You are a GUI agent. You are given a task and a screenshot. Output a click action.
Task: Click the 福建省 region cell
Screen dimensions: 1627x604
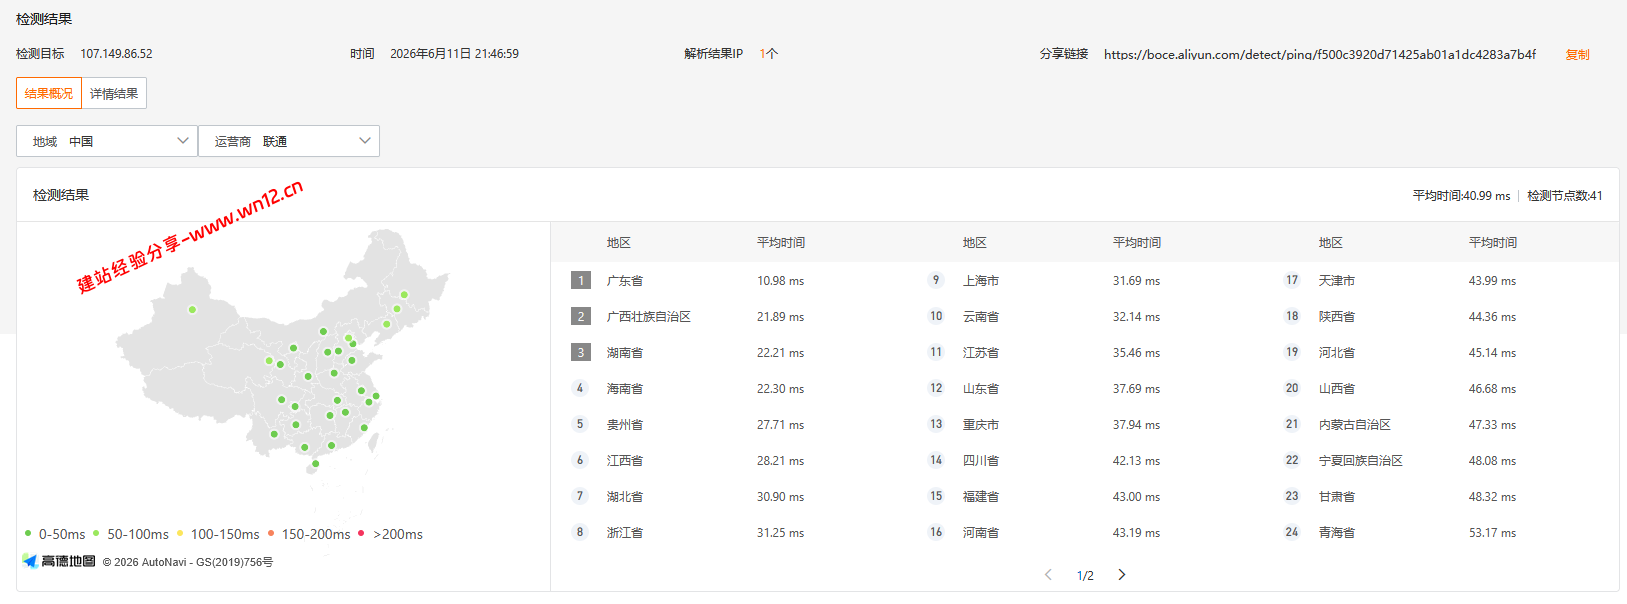[x=981, y=497]
